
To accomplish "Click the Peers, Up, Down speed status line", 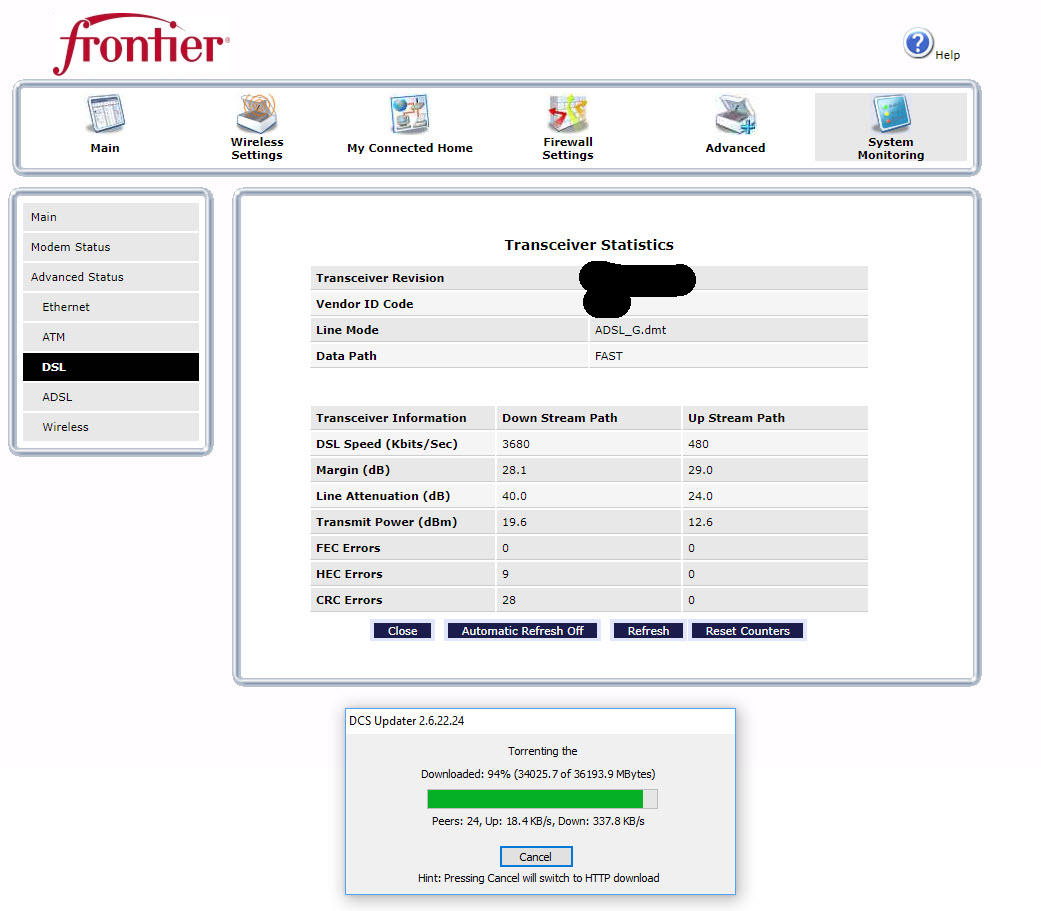I will [x=538, y=821].
